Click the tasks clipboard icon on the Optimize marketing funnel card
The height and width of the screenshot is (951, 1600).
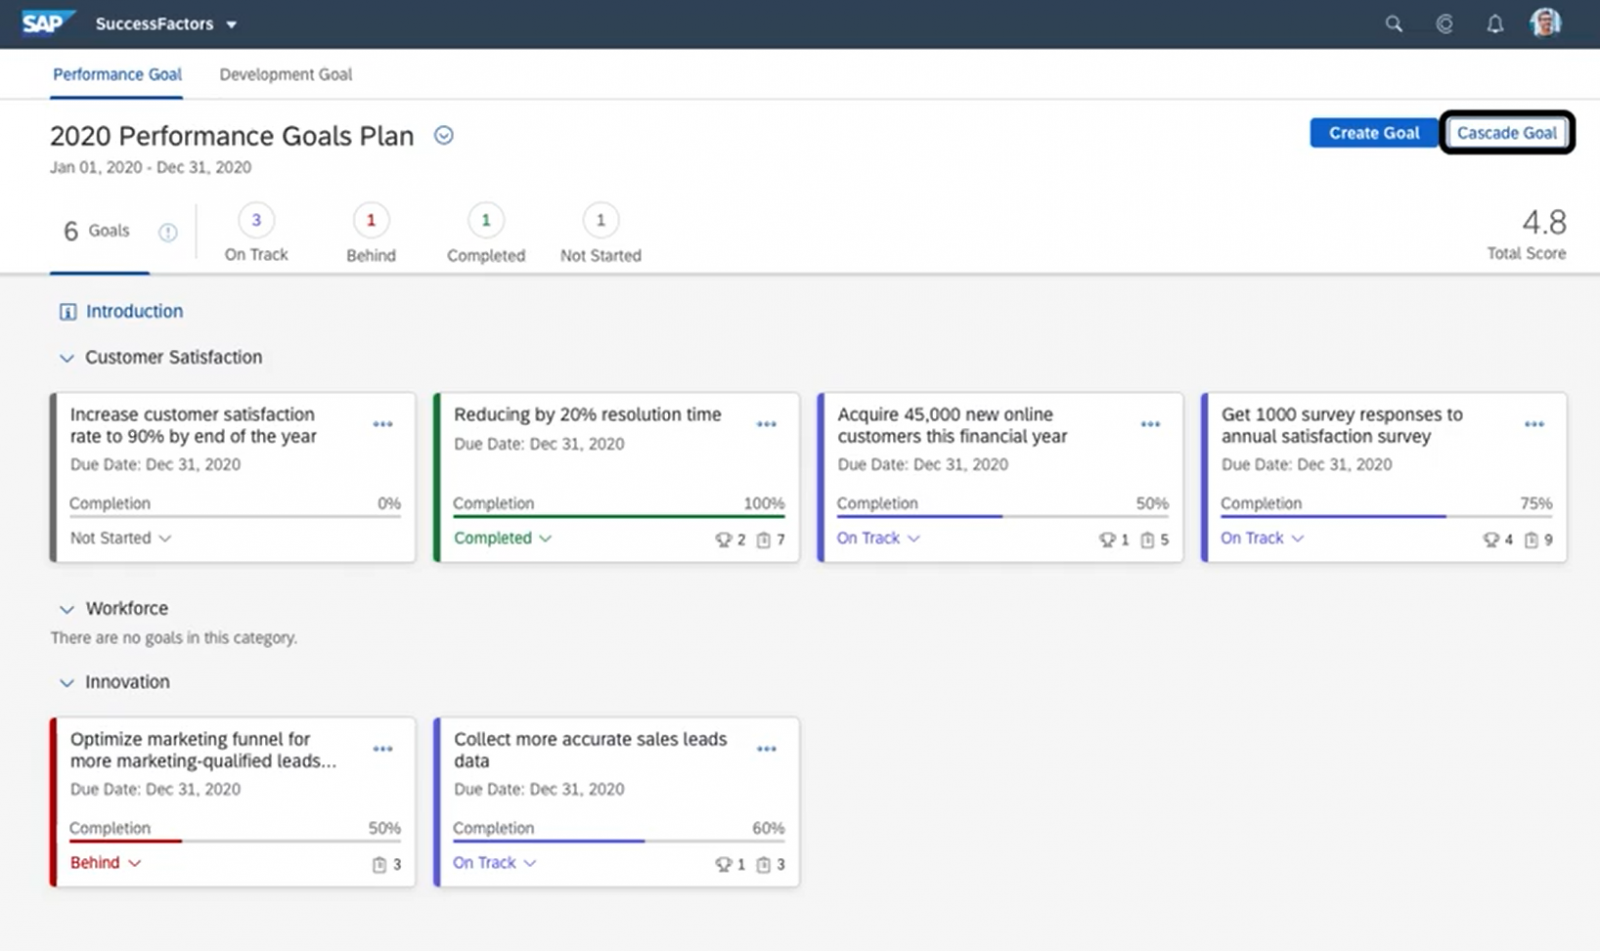point(380,865)
